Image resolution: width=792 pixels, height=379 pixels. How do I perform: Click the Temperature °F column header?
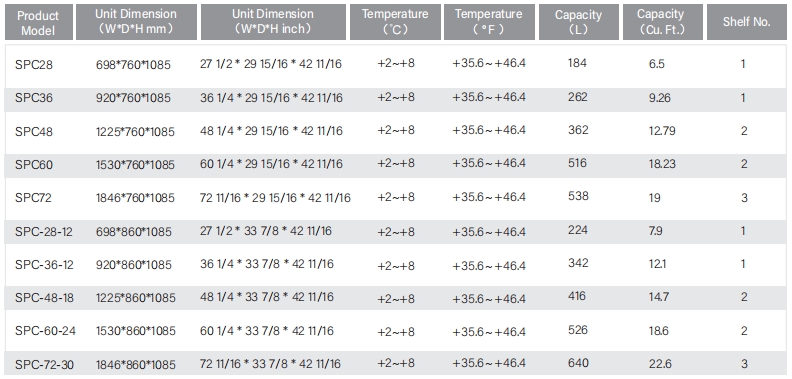click(489, 22)
